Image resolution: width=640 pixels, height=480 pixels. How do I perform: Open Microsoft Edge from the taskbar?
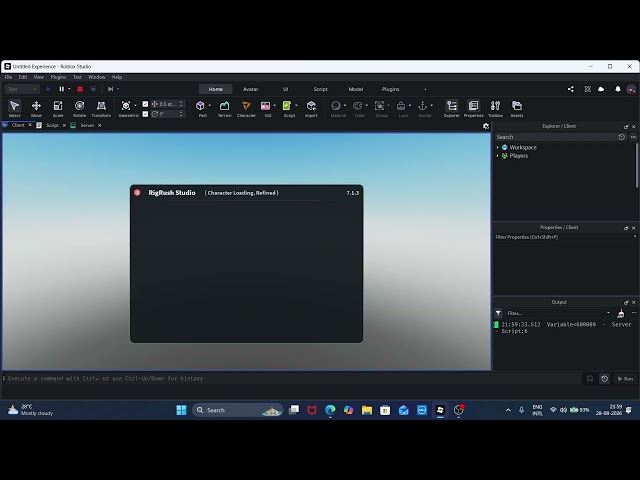(330, 410)
